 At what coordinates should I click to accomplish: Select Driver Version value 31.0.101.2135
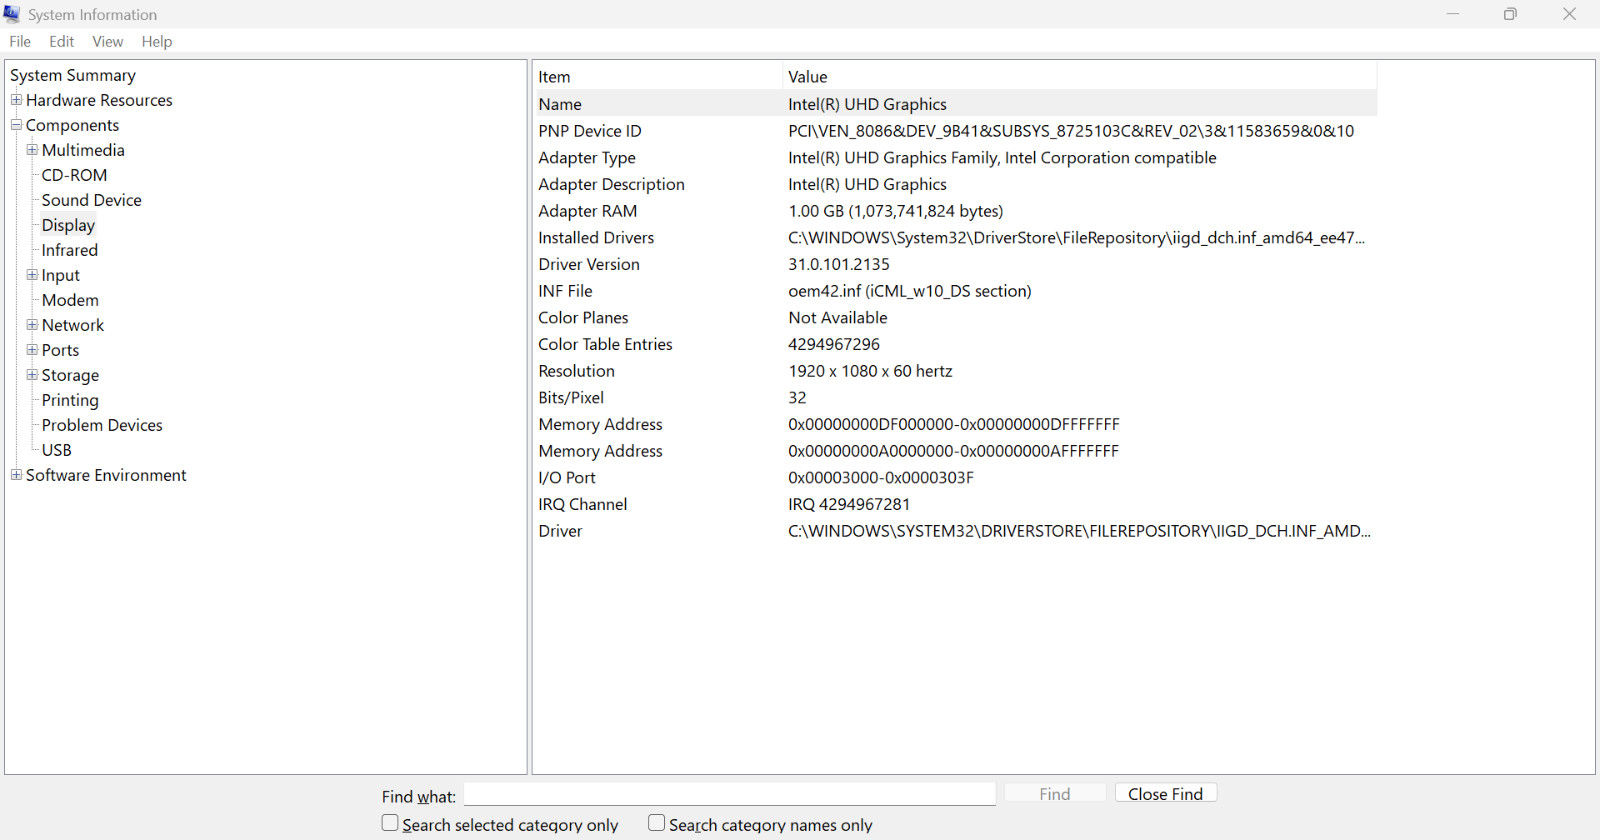[839, 264]
